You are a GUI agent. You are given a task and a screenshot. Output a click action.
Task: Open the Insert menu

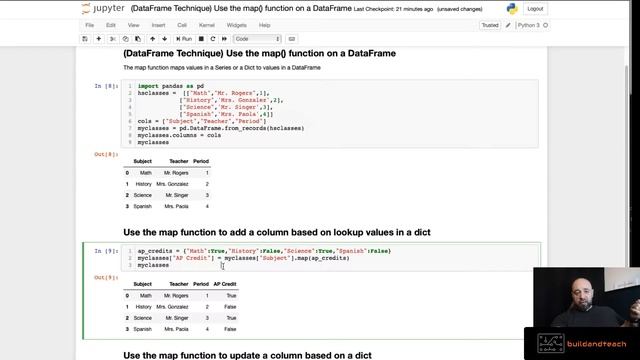pyautogui.click(x=158, y=25)
